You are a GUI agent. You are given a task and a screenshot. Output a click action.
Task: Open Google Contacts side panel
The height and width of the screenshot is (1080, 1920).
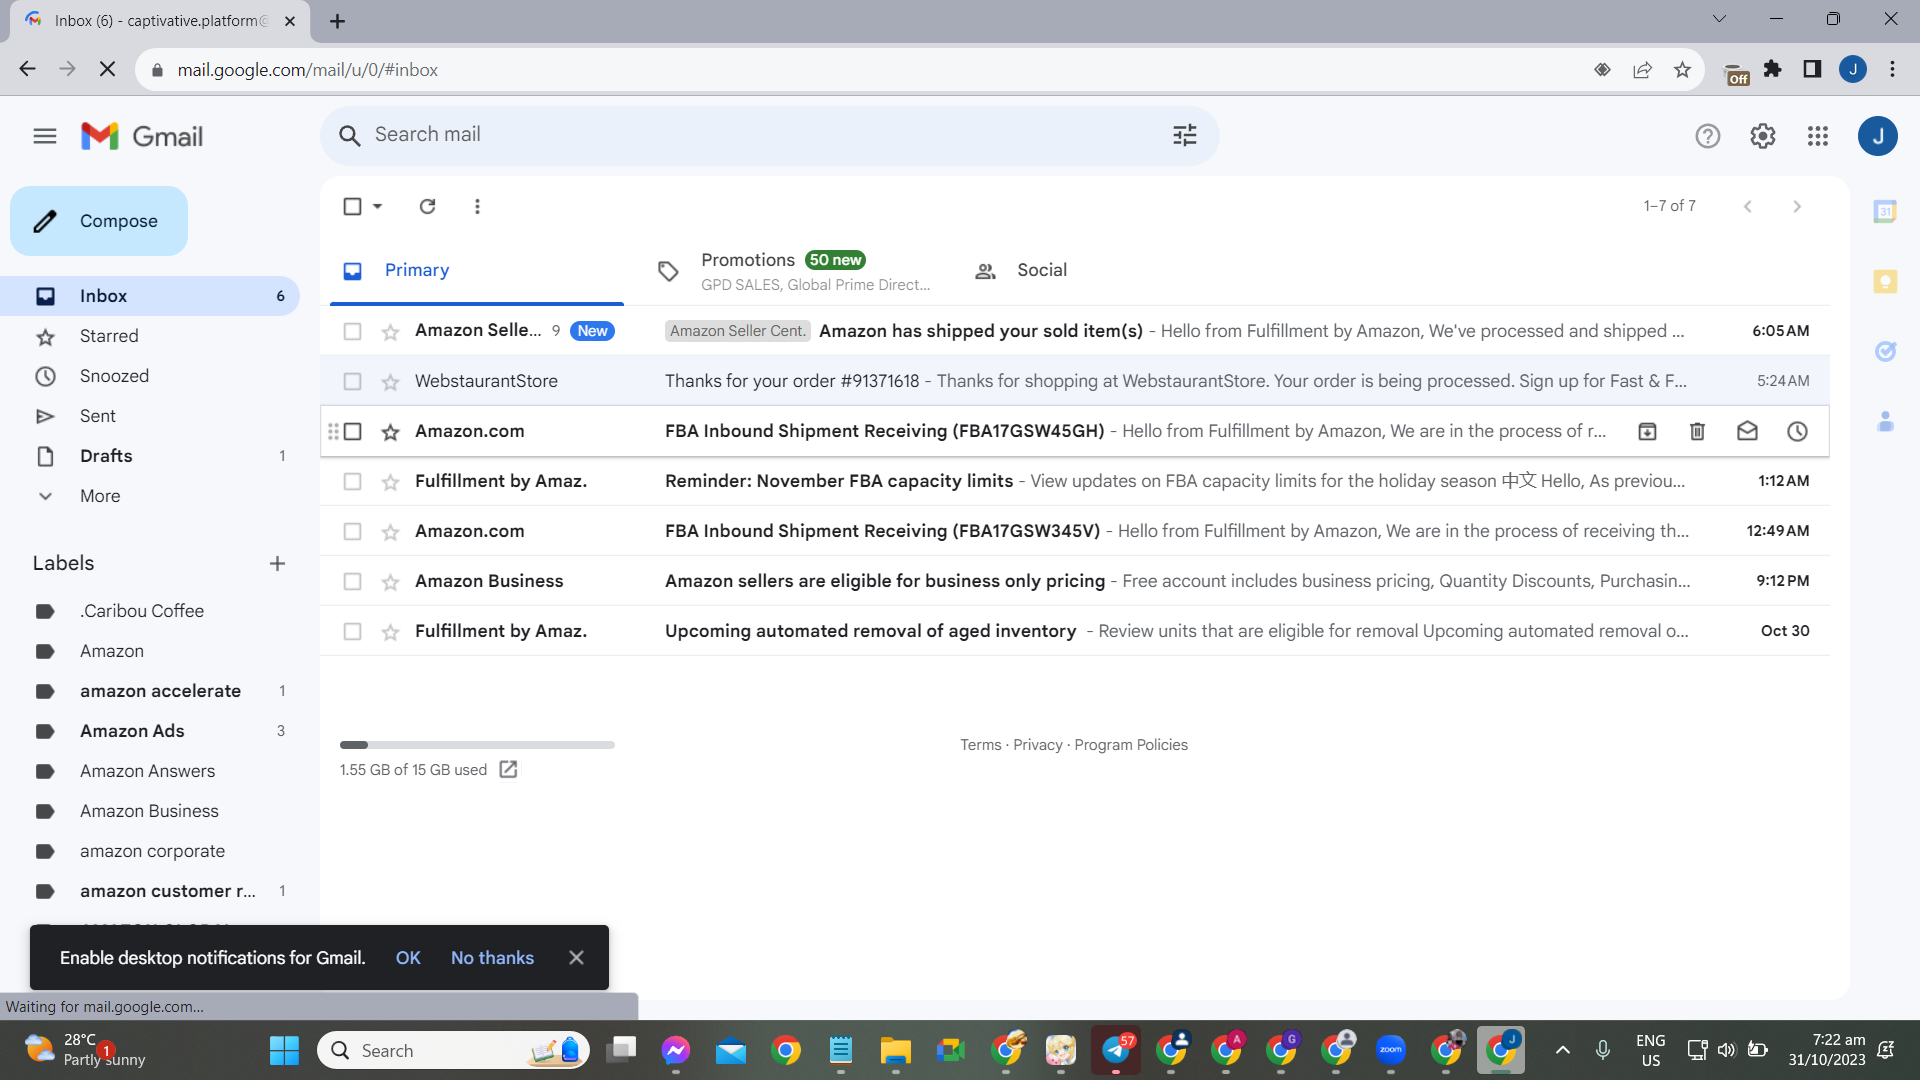(x=1885, y=421)
